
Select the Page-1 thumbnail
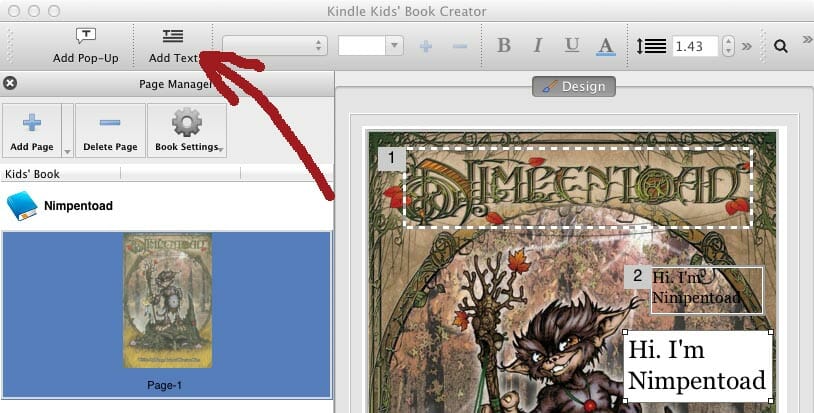[167, 300]
